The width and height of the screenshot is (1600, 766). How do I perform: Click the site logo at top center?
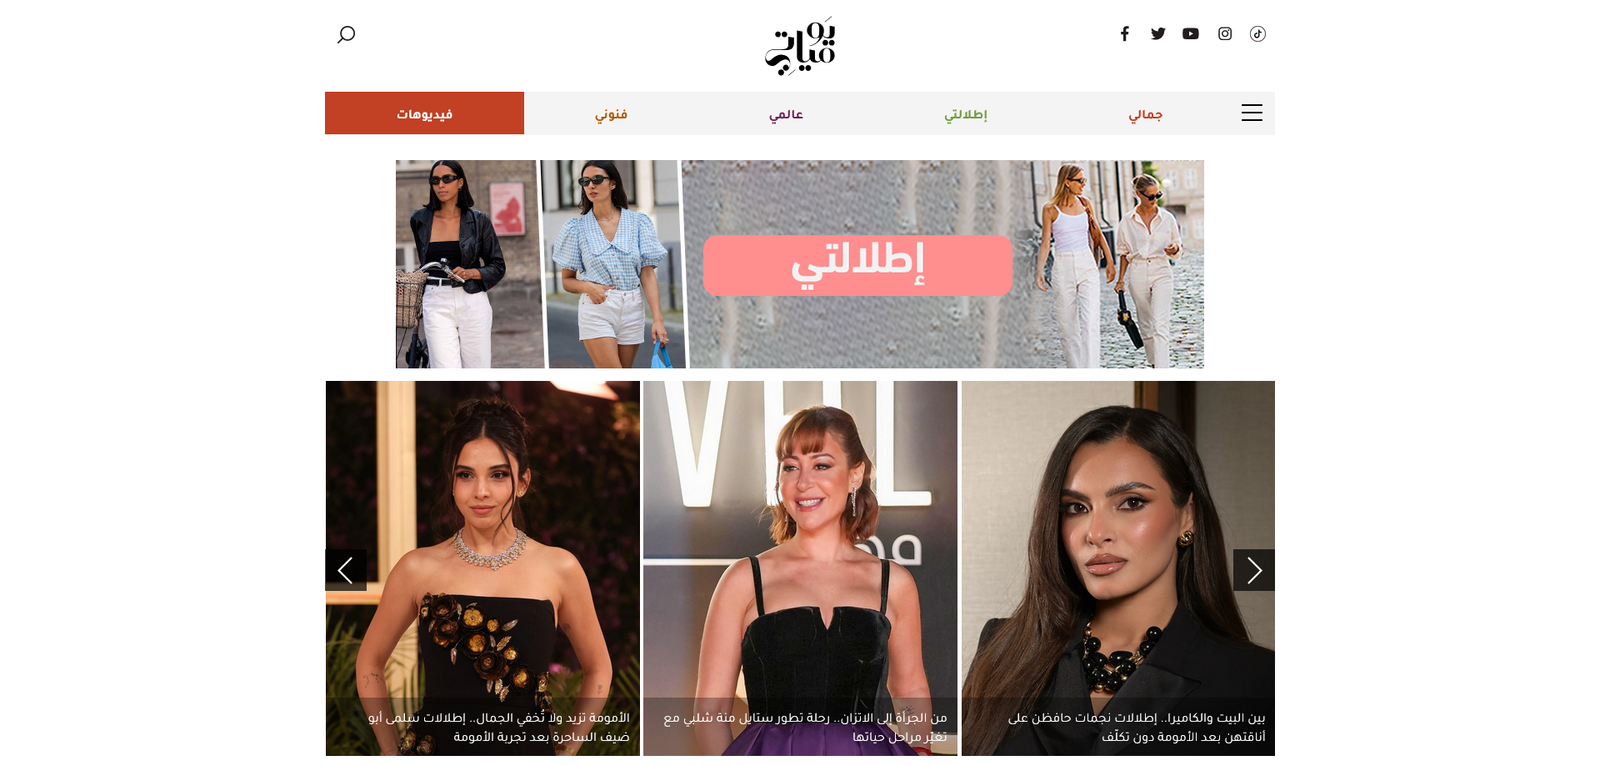[800, 46]
